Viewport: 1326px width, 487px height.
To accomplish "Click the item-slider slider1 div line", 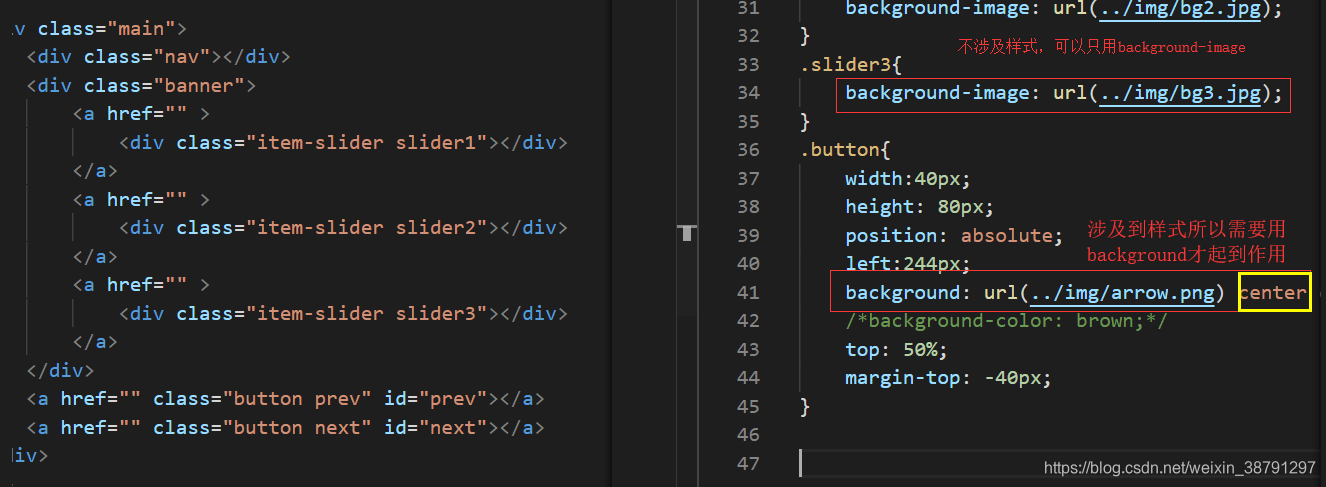I will (343, 143).
